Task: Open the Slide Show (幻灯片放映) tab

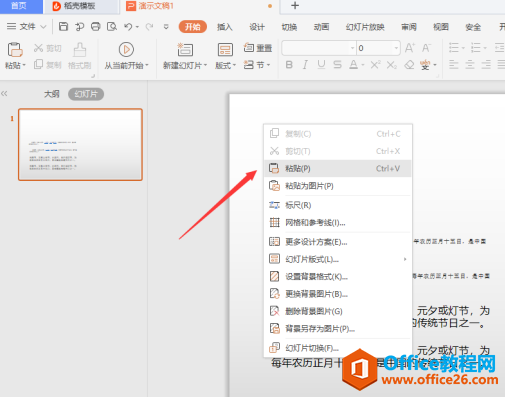Action: click(x=365, y=27)
